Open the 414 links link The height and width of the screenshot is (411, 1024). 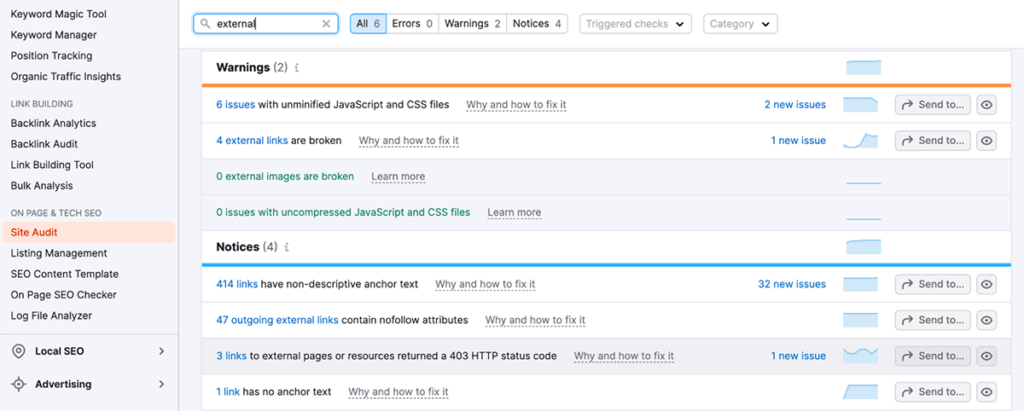(238, 284)
